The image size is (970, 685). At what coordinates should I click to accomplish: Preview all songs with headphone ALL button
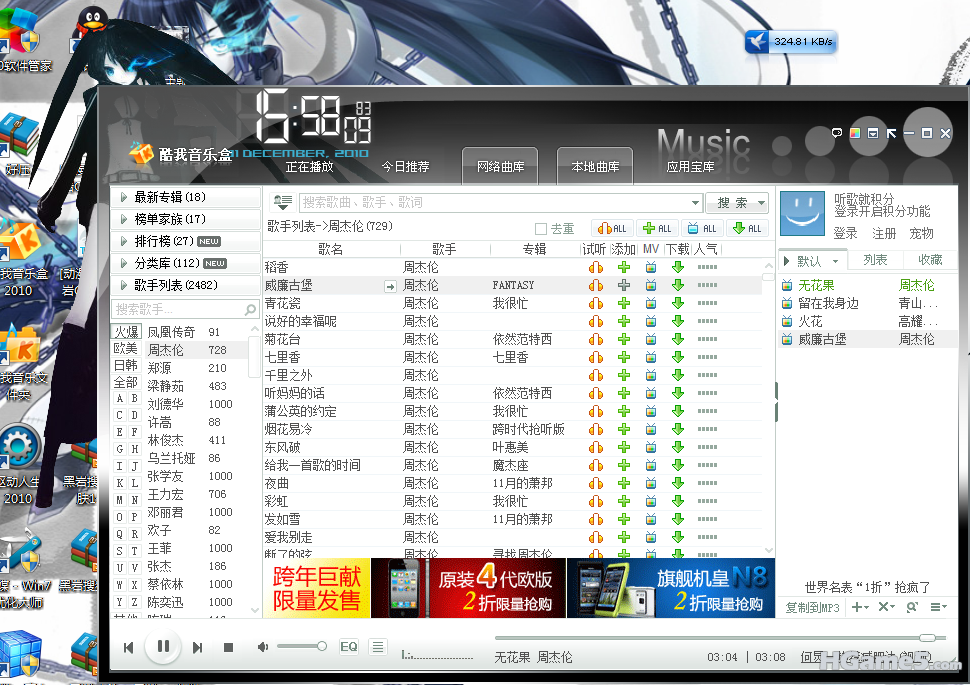tap(612, 228)
